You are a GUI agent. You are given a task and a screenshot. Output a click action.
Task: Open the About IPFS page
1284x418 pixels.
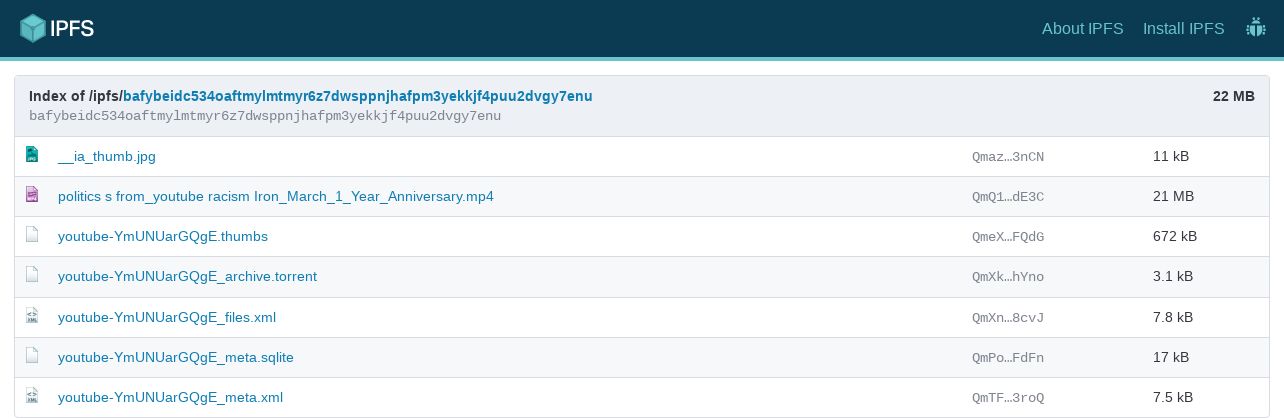1083,28
